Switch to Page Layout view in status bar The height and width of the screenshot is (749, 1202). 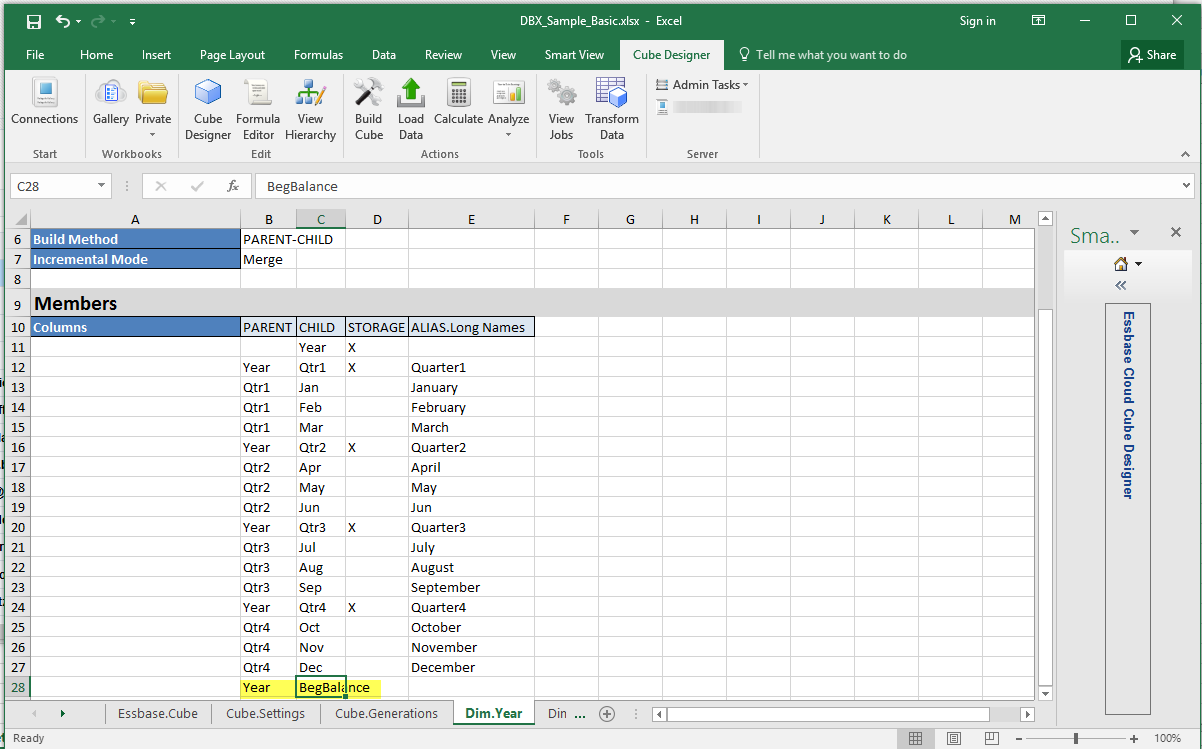click(953, 739)
